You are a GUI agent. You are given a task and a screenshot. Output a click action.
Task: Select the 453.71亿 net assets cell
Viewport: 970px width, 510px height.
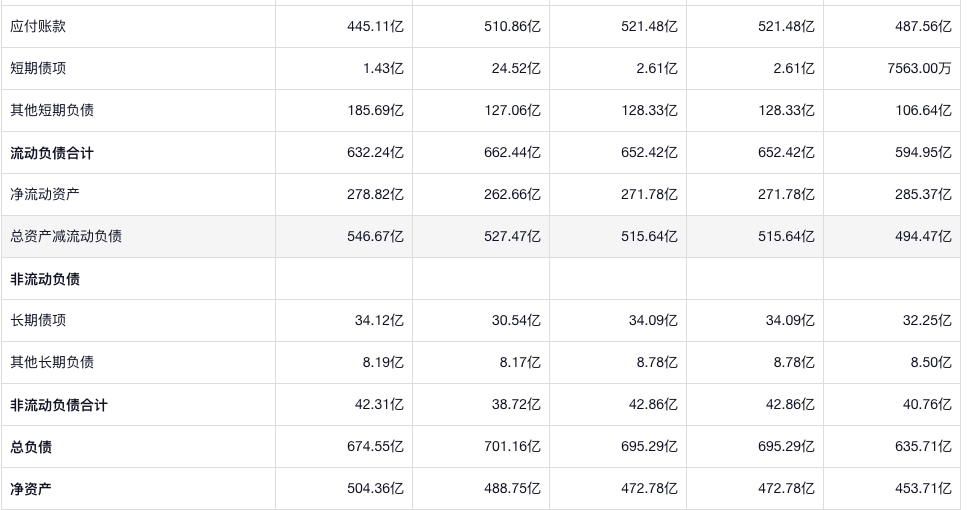coord(923,489)
